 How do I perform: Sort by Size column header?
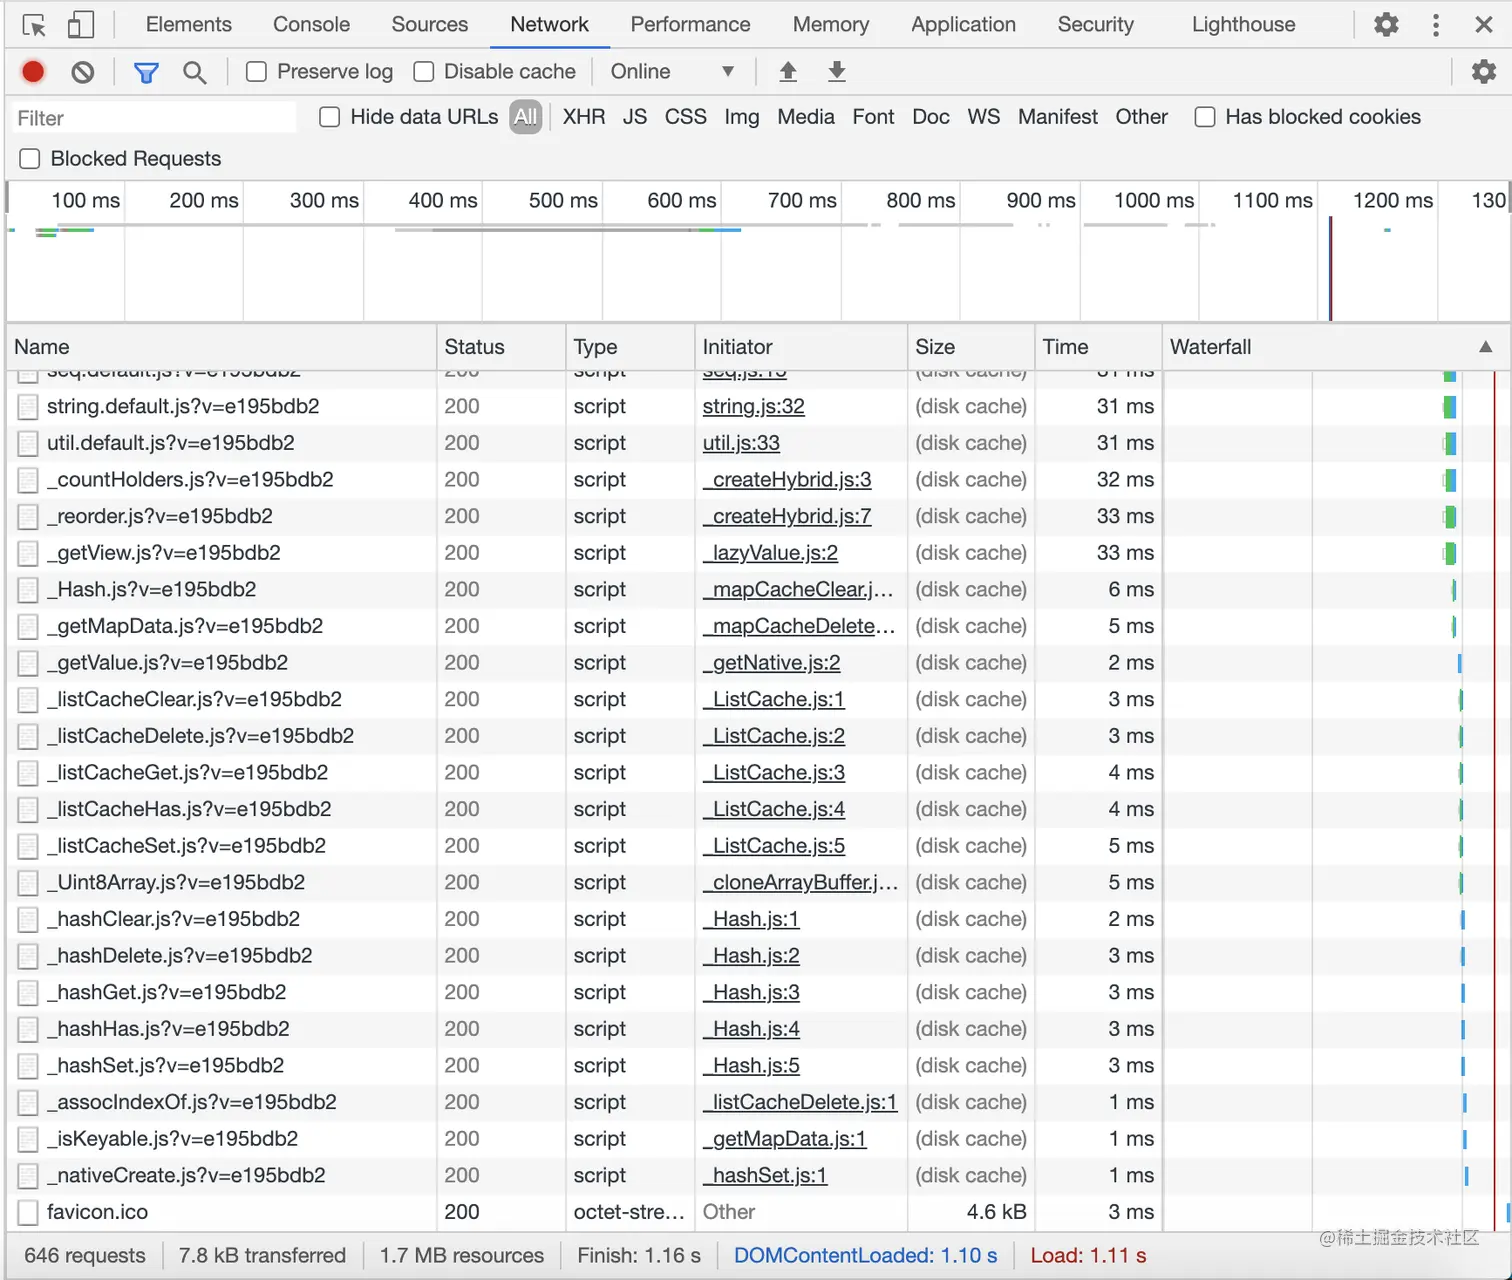(971, 347)
